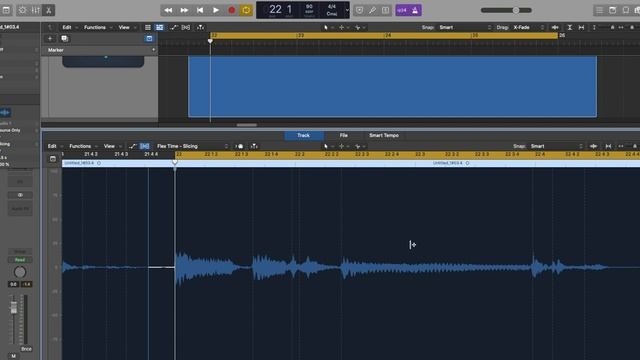Open the audio editor Snap dropdown
640x360 pixels.
click(x=557, y=146)
